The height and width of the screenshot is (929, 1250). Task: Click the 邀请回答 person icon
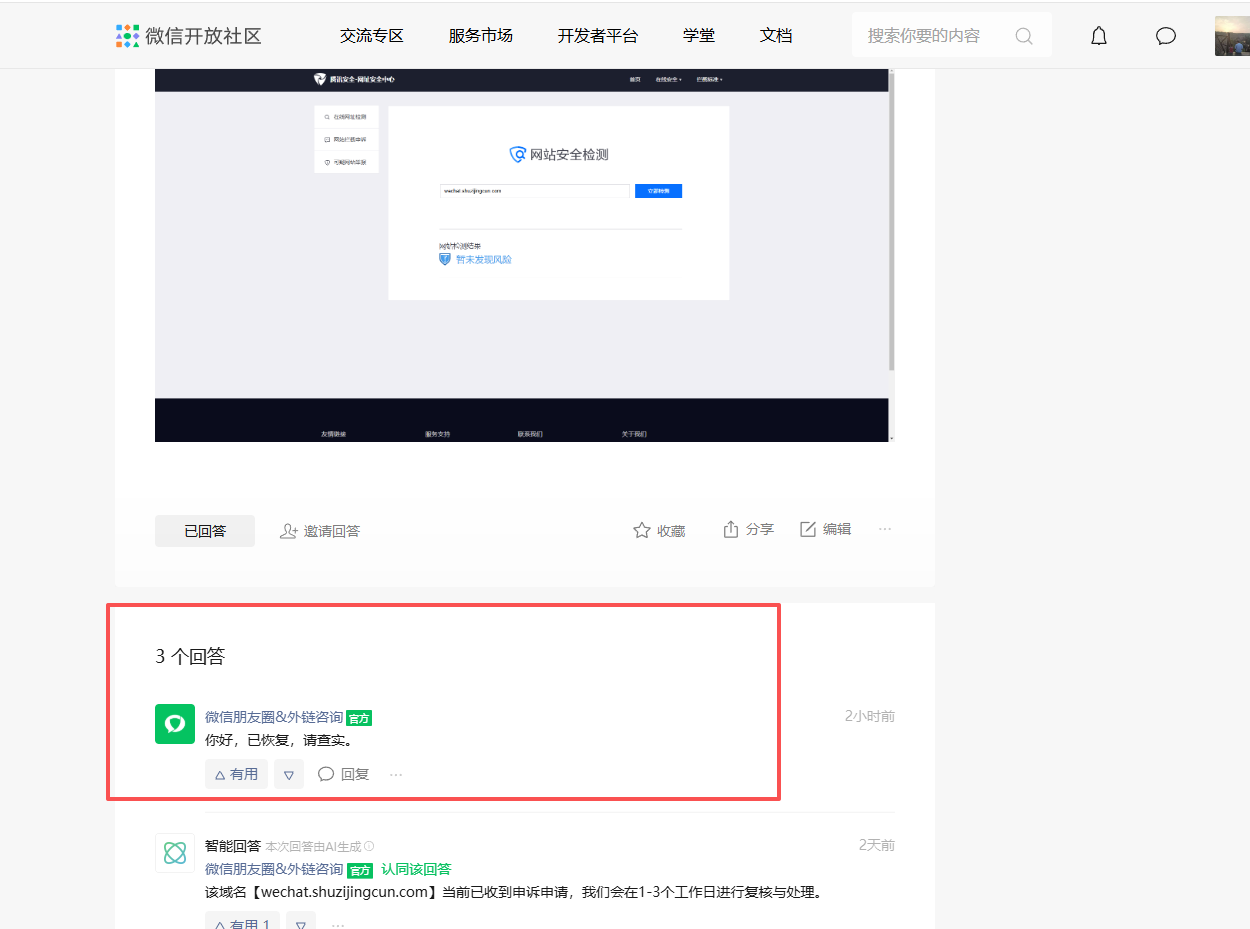click(x=289, y=531)
